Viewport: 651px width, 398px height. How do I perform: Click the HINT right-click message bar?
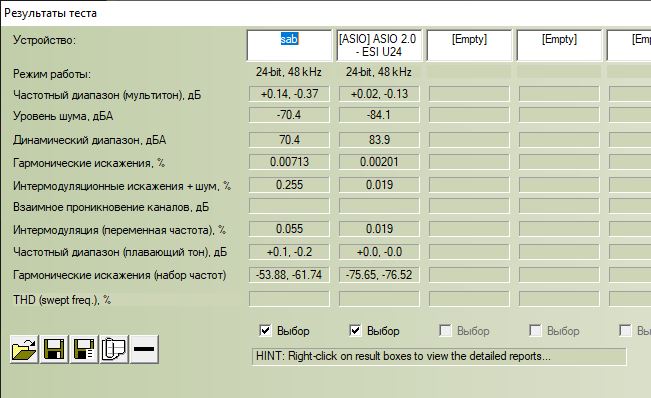(439, 356)
